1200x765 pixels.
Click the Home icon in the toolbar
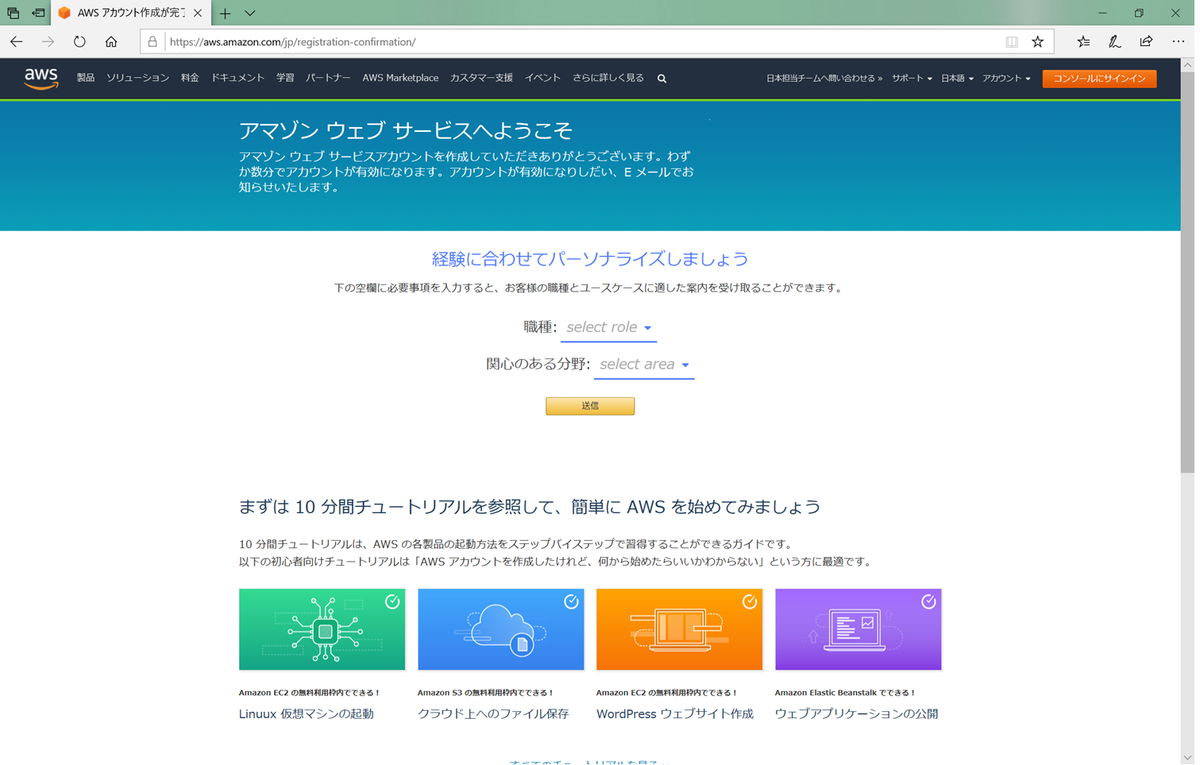[111, 42]
